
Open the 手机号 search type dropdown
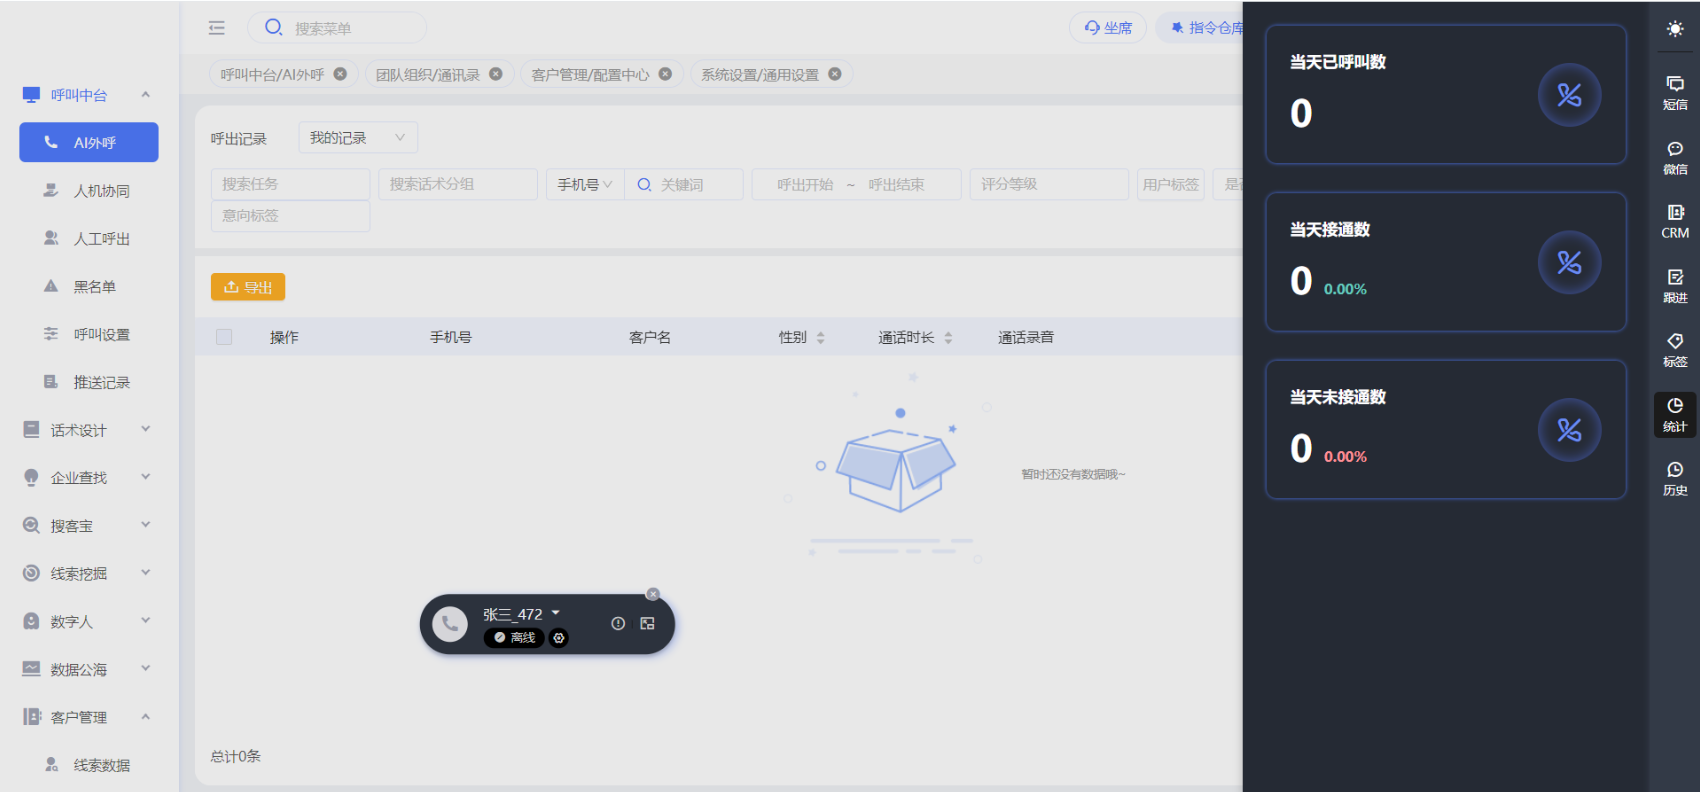584,185
